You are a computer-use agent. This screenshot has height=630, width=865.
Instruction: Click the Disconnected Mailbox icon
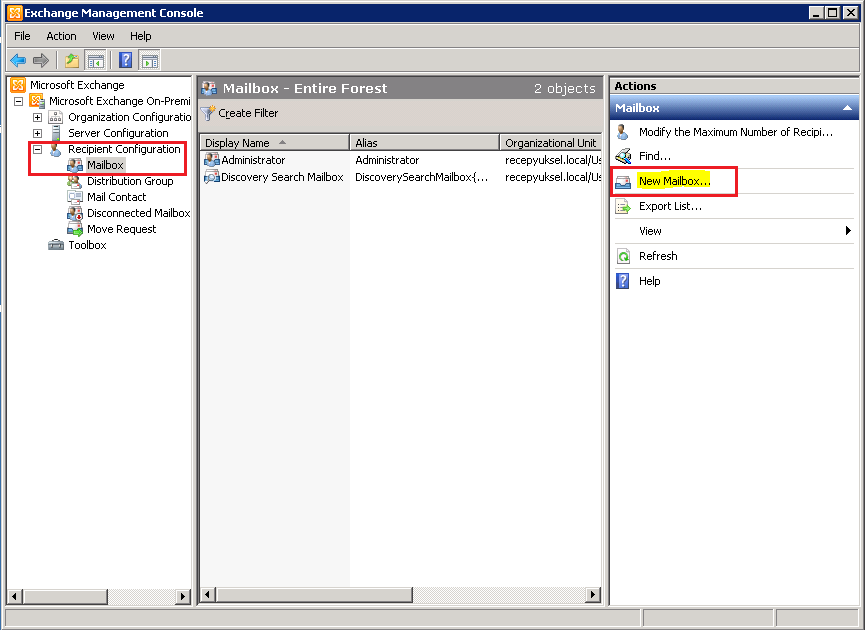[x=74, y=213]
